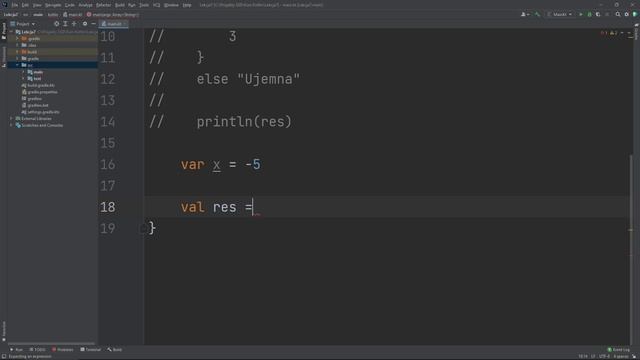640x360 pixels.
Task: Collapse the src folder node
Action: tap(18, 65)
